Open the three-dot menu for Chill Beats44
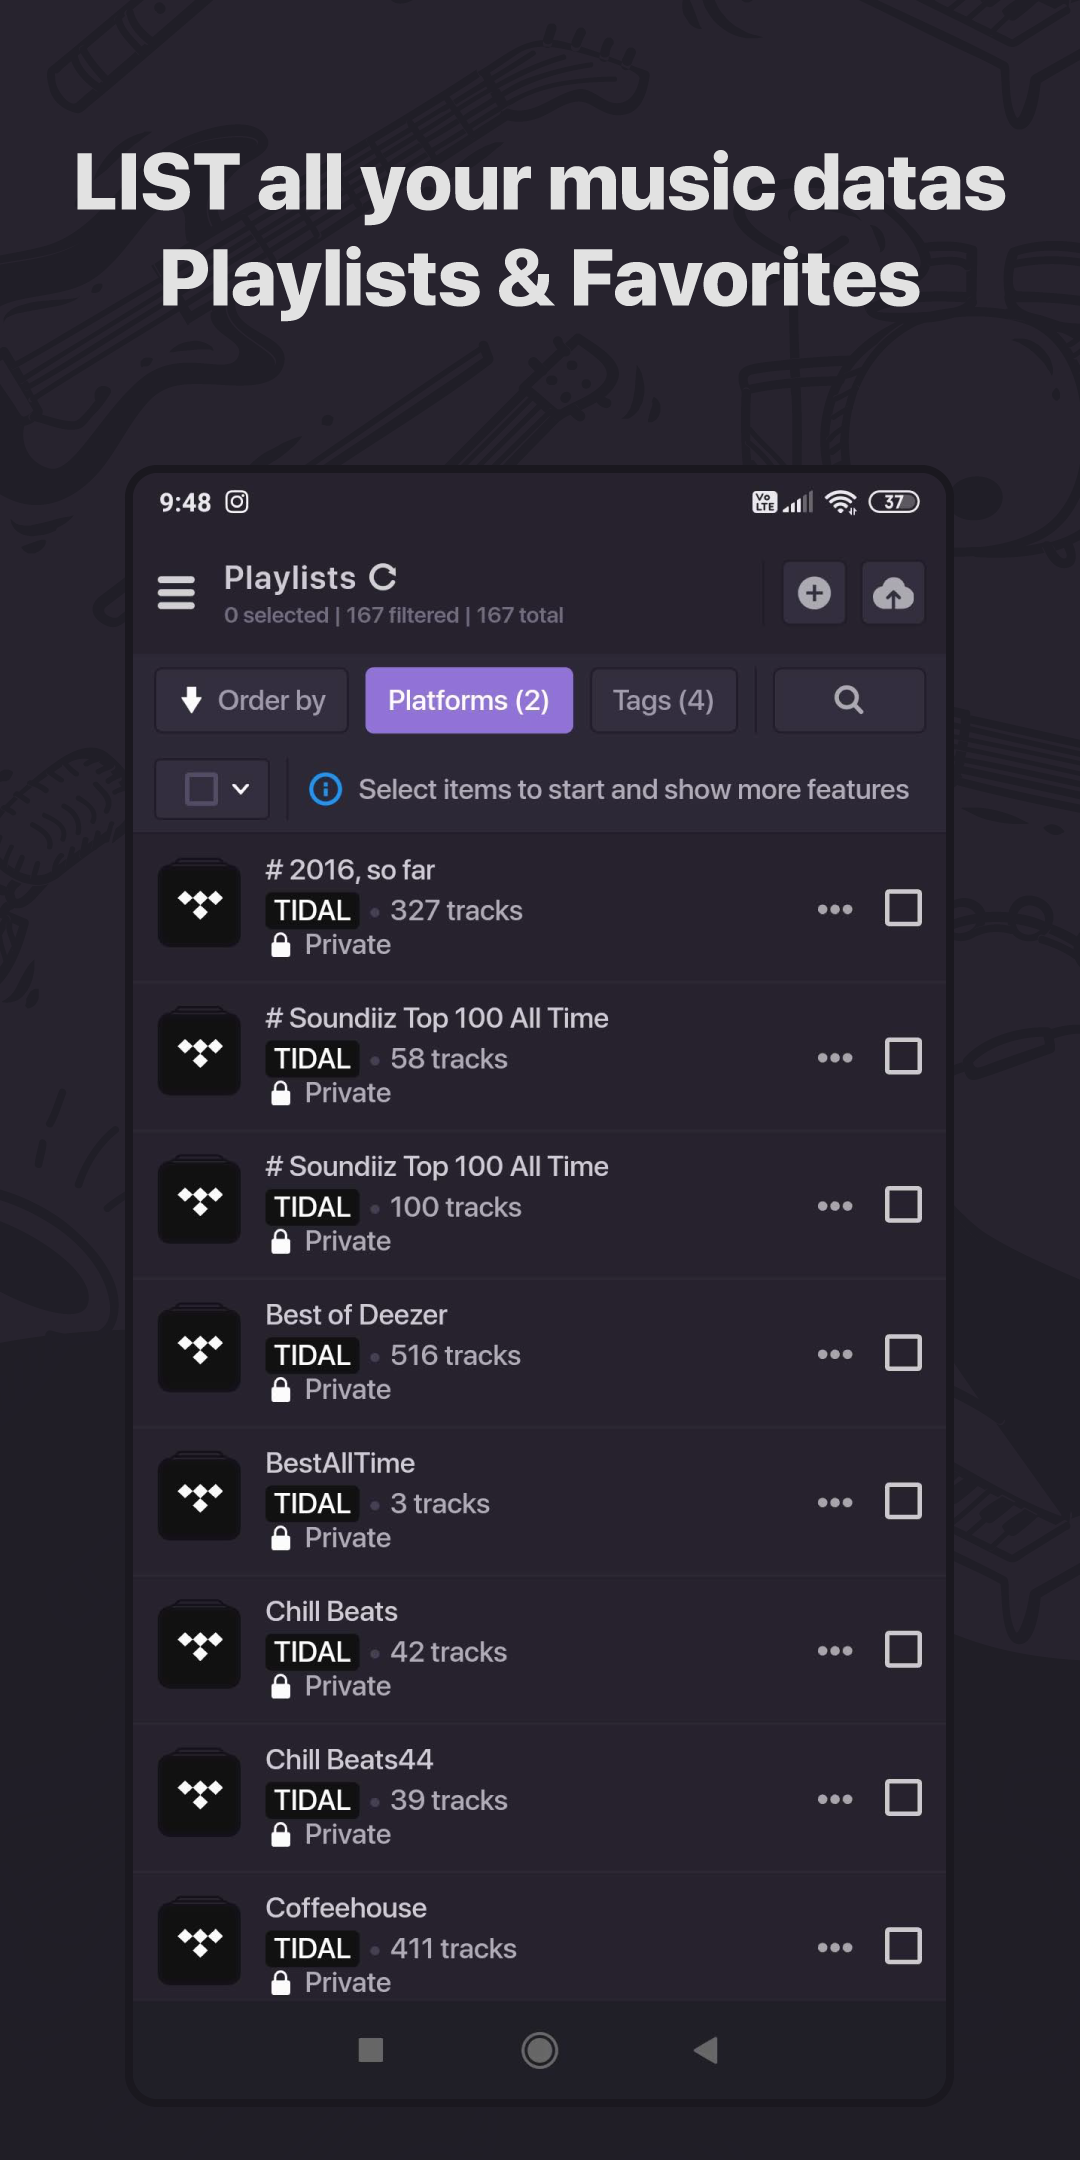 [x=834, y=1798]
